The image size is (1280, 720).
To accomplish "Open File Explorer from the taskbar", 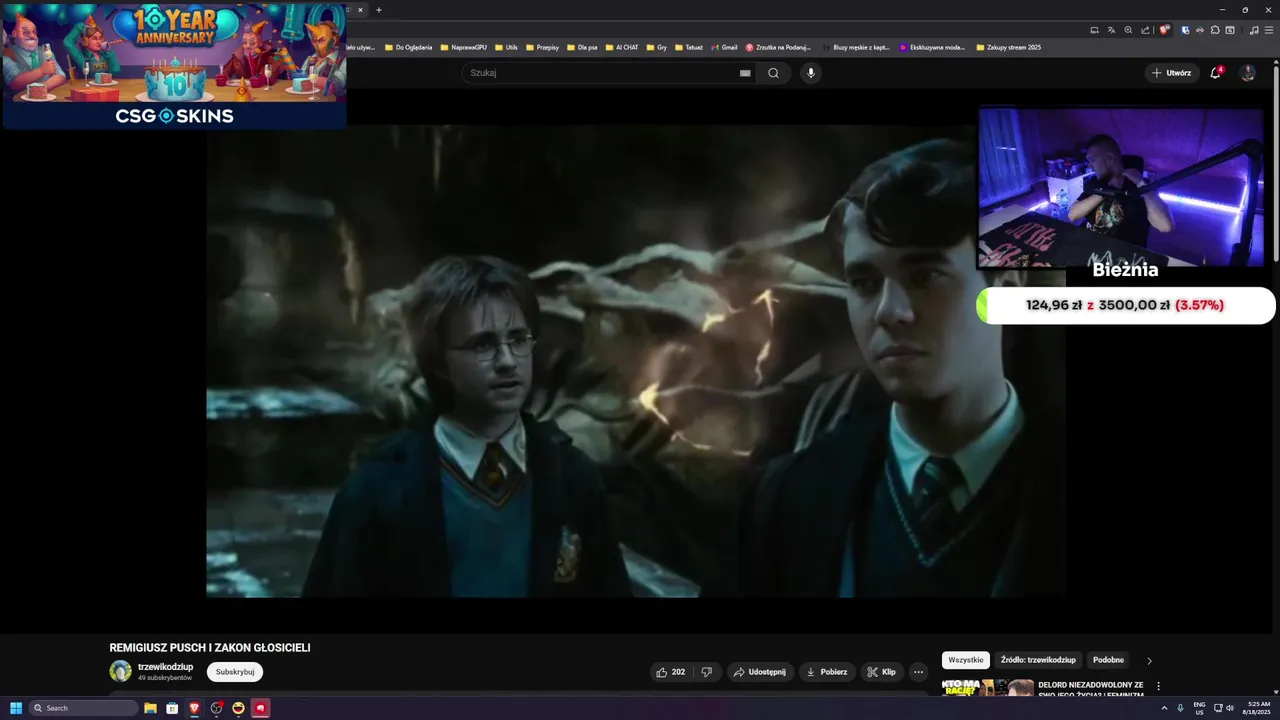I will pyautogui.click(x=150, y=708).
